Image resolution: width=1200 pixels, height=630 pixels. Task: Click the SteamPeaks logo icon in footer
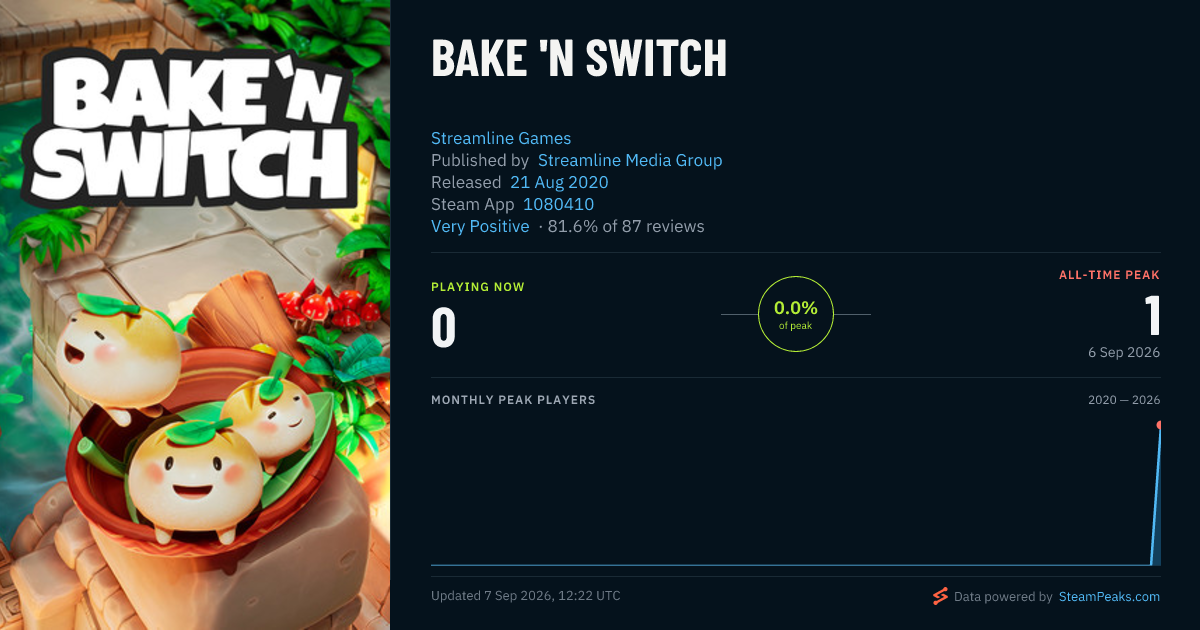coord(940,597)
